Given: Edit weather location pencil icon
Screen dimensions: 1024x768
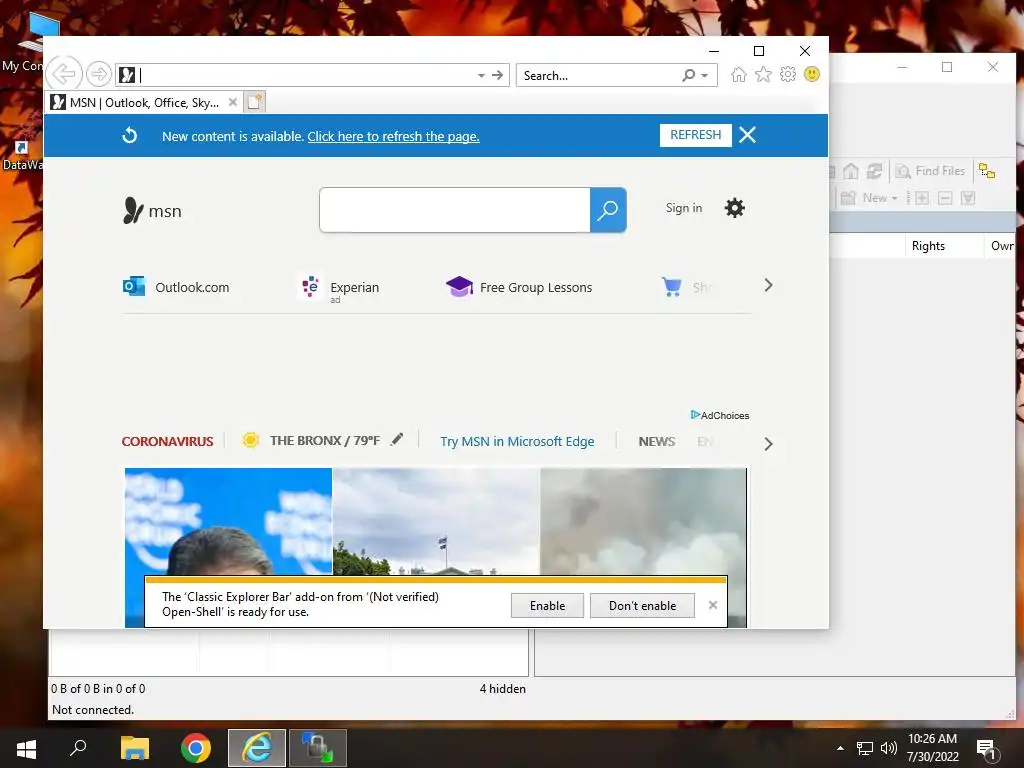Looking at the screenshot, I should [x=397, y=440].
